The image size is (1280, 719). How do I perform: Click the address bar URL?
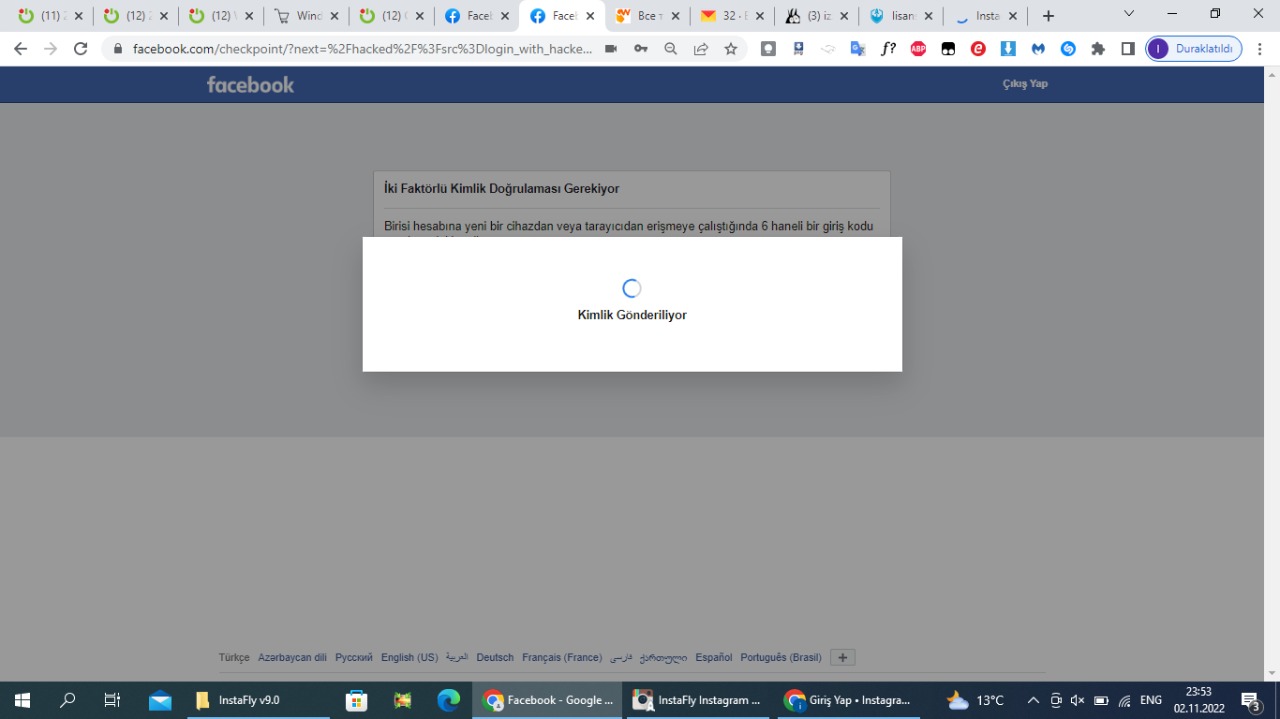362,48
